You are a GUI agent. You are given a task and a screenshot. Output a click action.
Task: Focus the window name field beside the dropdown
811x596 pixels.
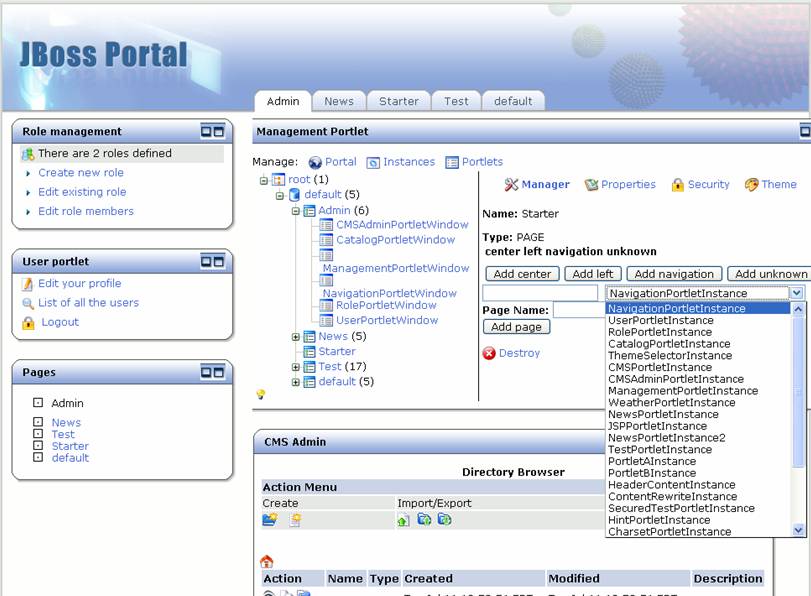(x=540, y=293)
